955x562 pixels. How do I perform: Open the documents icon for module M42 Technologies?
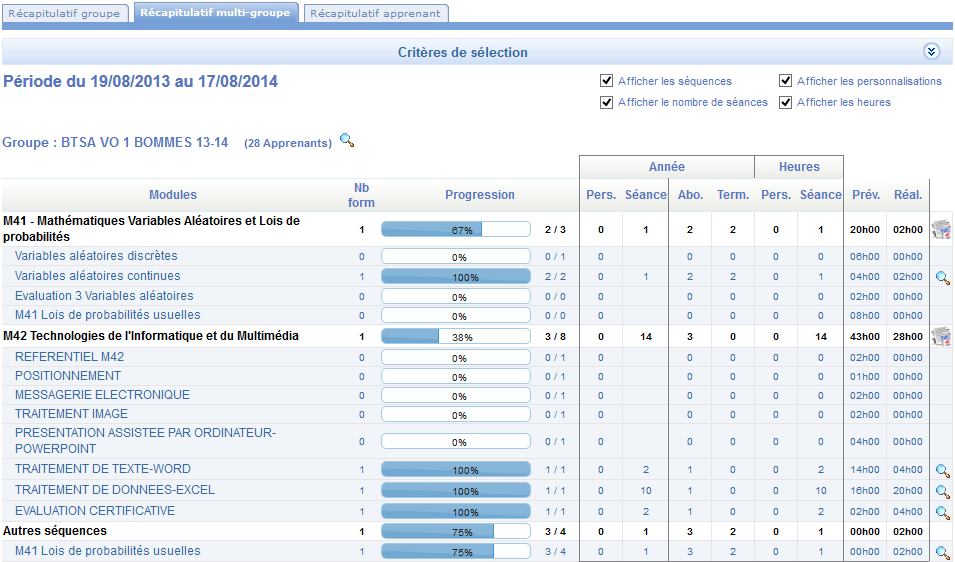click(x=940, y=337)
